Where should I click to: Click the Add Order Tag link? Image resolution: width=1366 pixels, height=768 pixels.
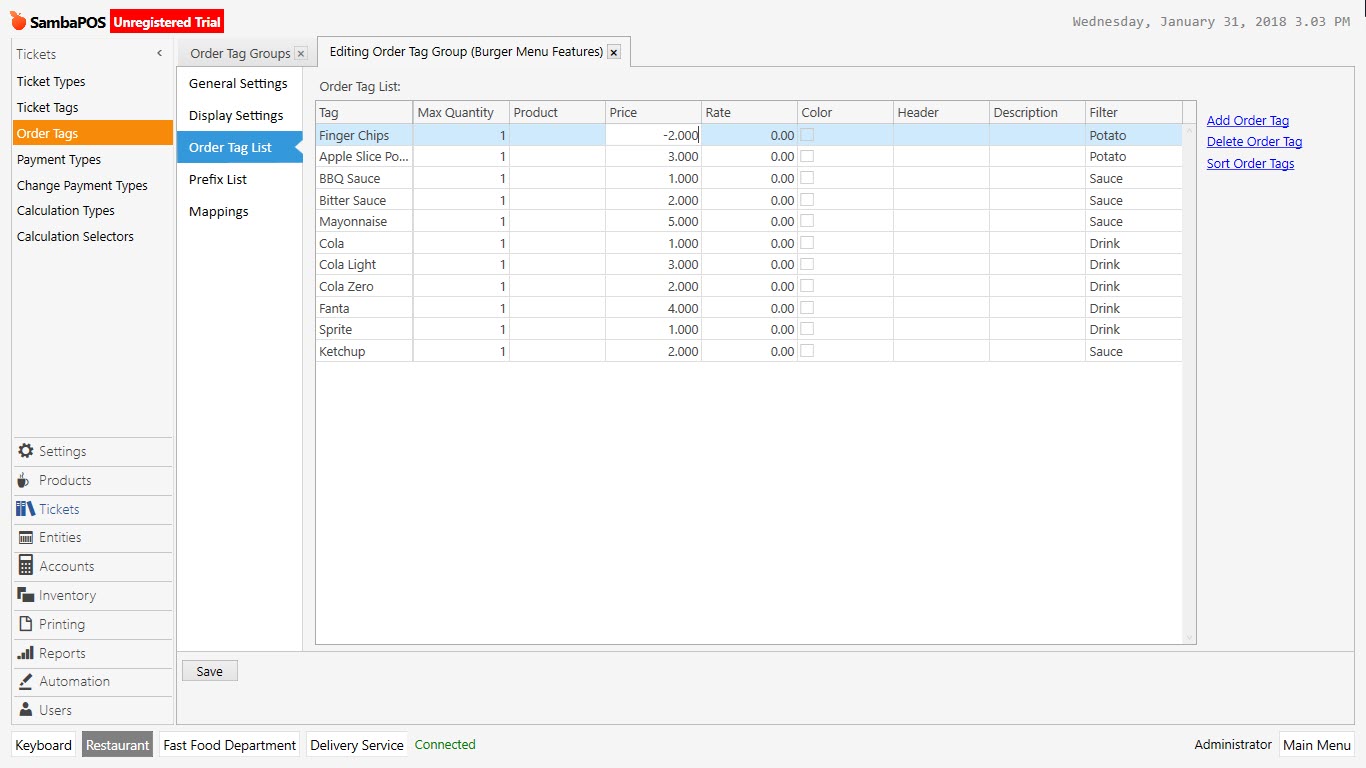1246,119
